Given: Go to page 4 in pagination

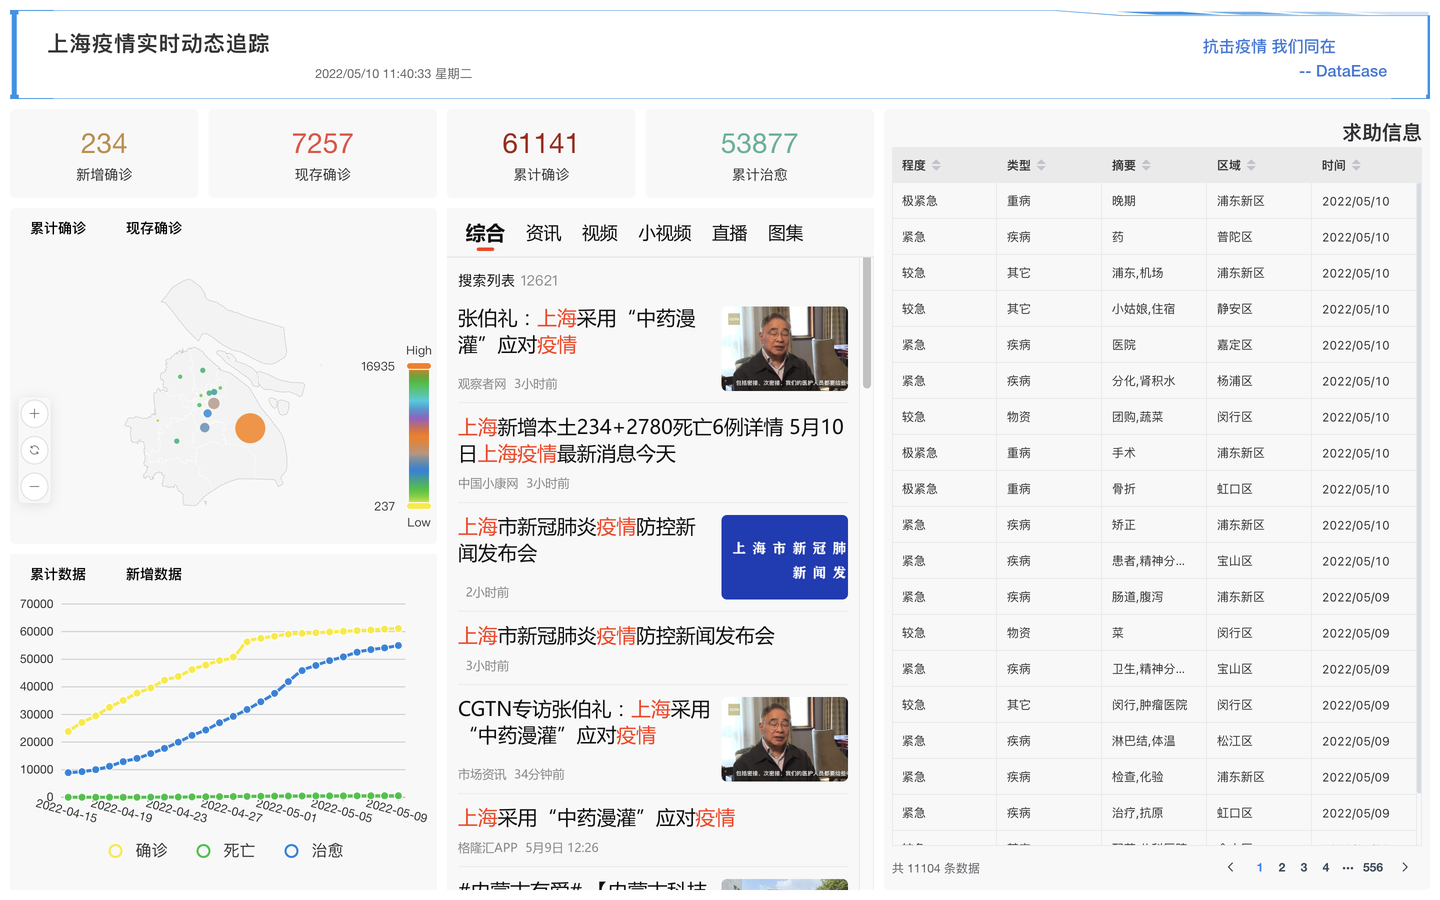Looking at the screenshot, I should [1325, 867].
